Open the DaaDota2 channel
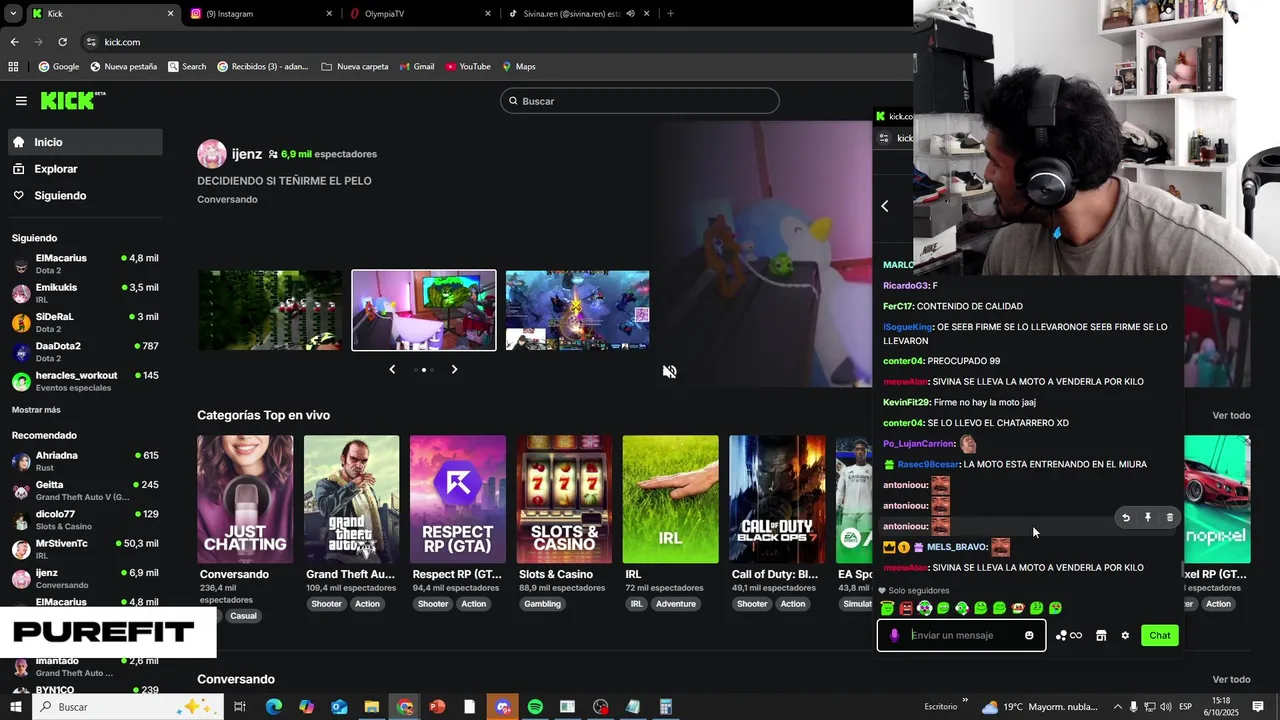 pyautogui.click(x=86, y=352)
